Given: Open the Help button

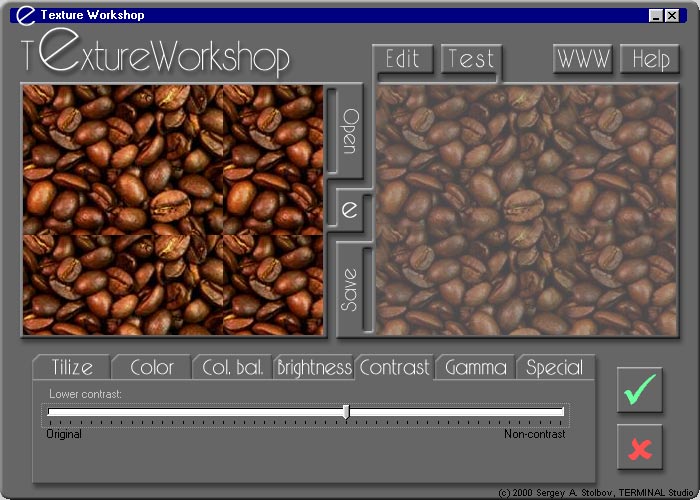Looking at the screenshot, I should [650, 59].
